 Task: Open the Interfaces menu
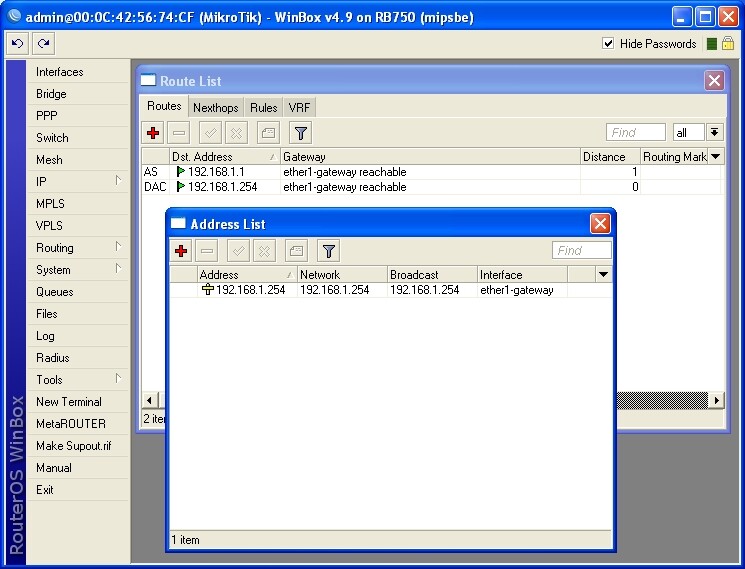pos(77,72)
